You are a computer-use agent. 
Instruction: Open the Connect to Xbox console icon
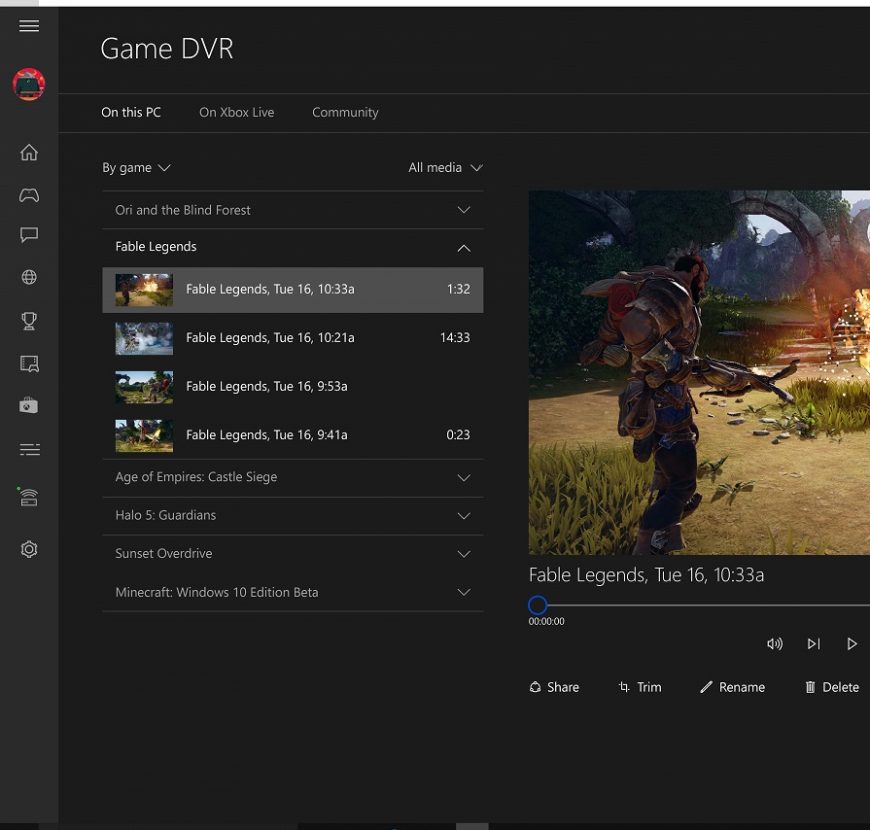click(29, 497)
